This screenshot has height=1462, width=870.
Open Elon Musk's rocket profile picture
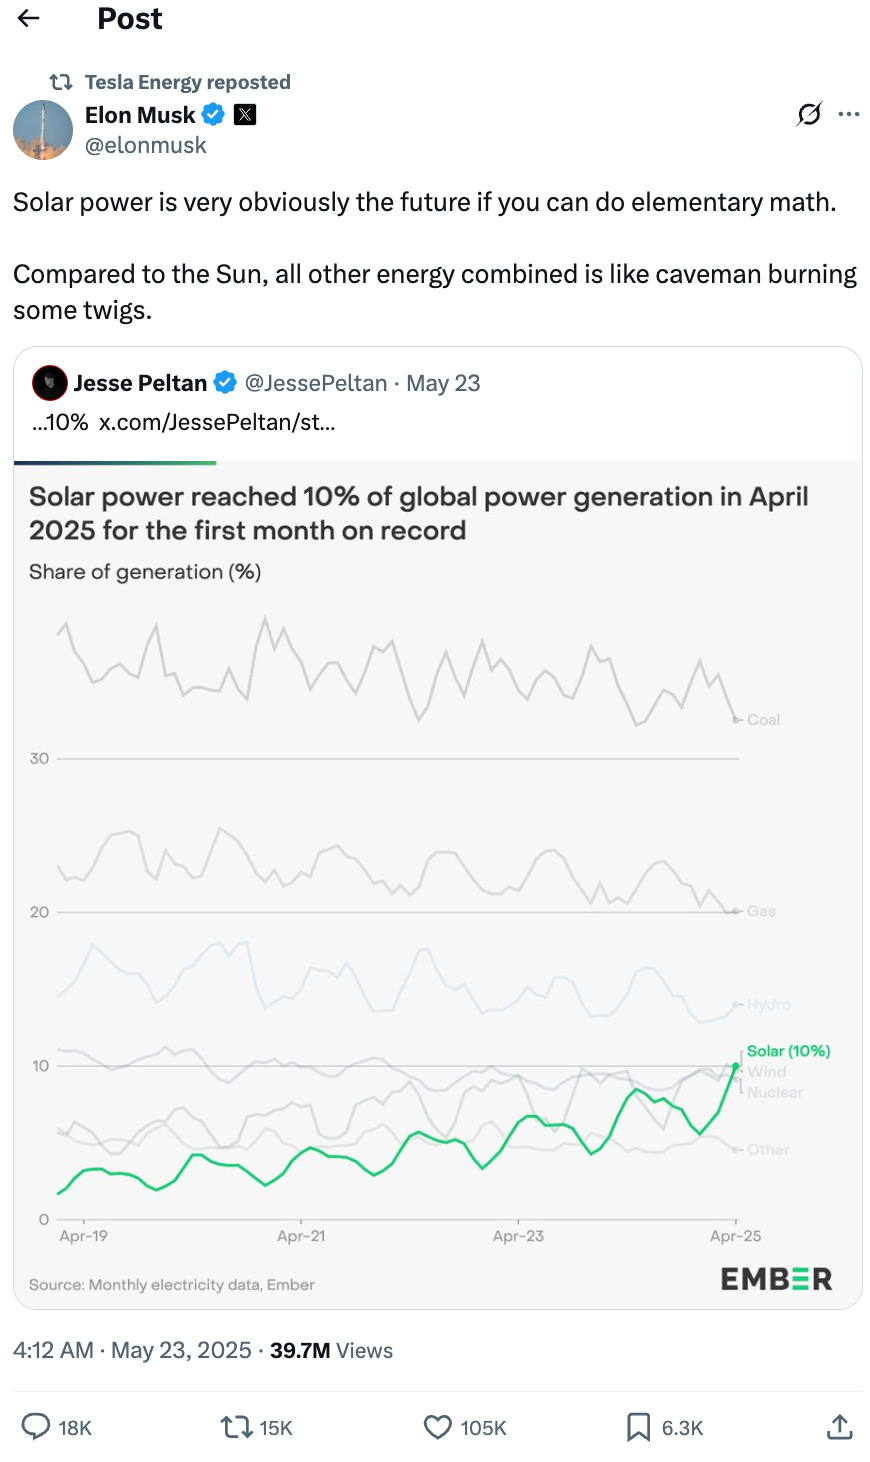[43, 130]
